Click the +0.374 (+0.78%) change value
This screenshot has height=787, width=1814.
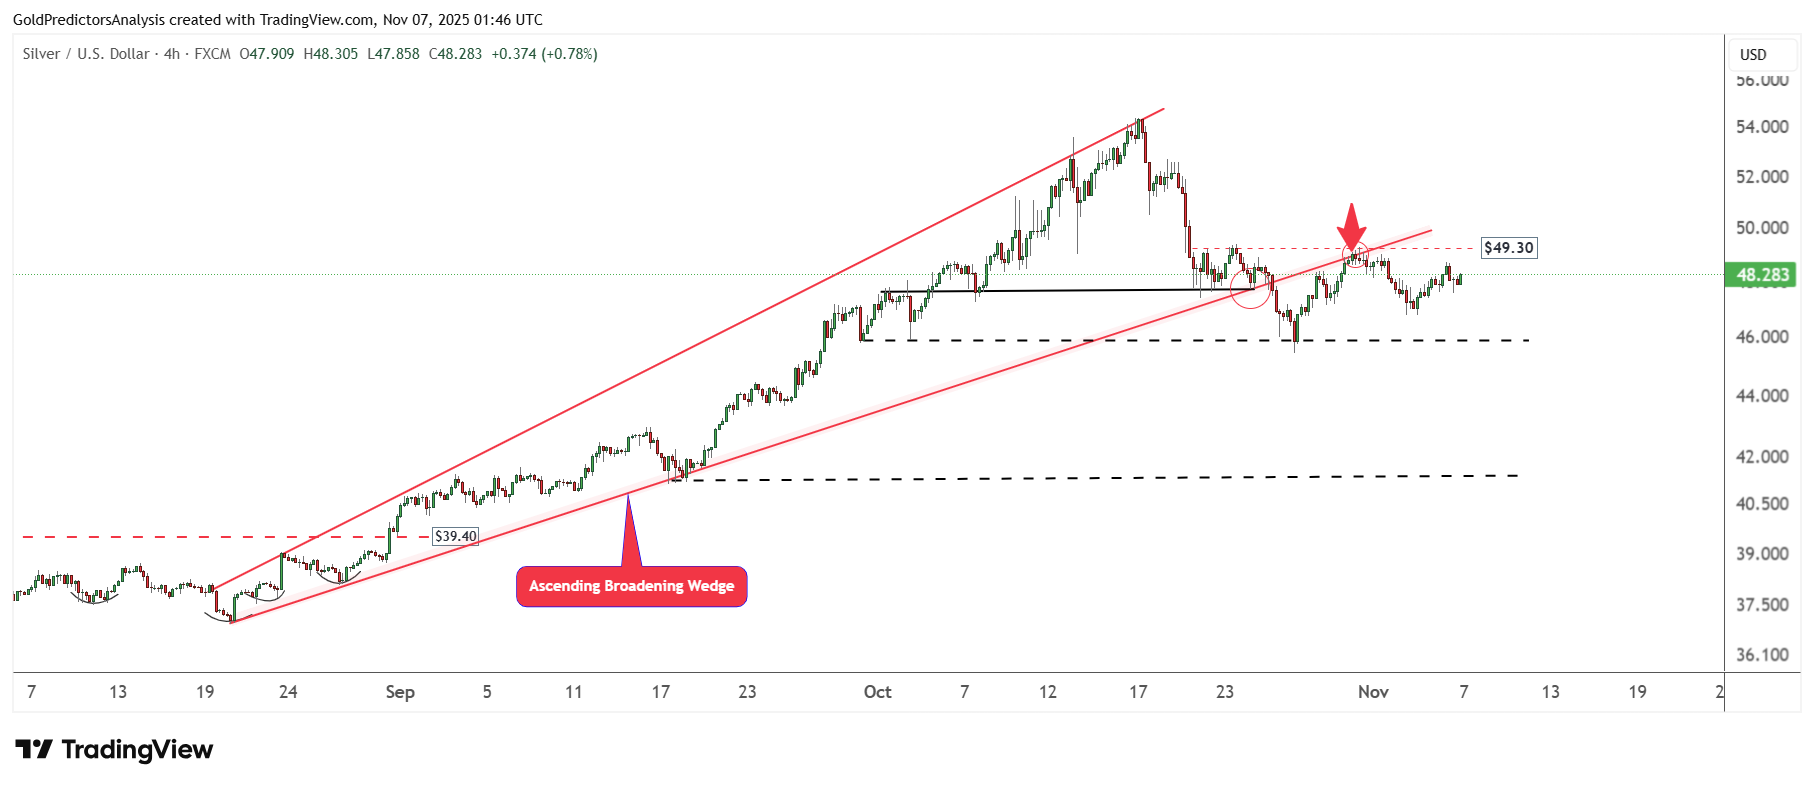point(544,54)
